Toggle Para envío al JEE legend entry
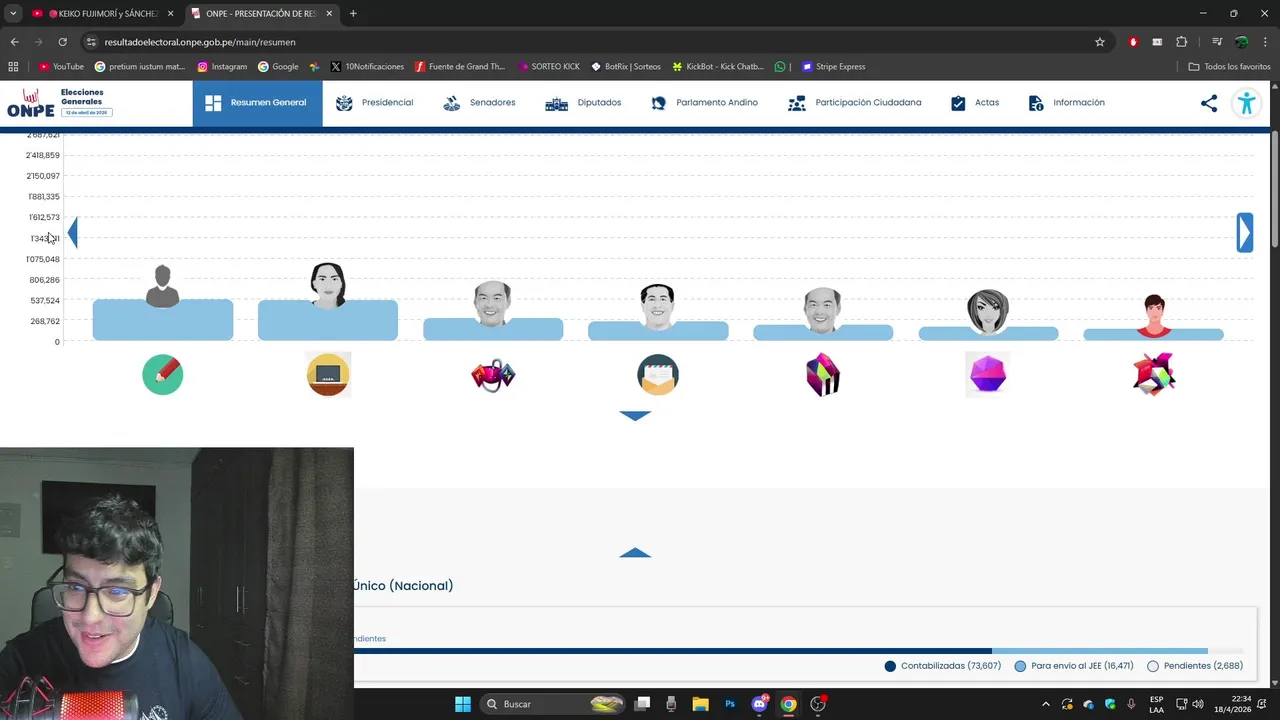1280x720 pixels. click(x=1074, y=666)
